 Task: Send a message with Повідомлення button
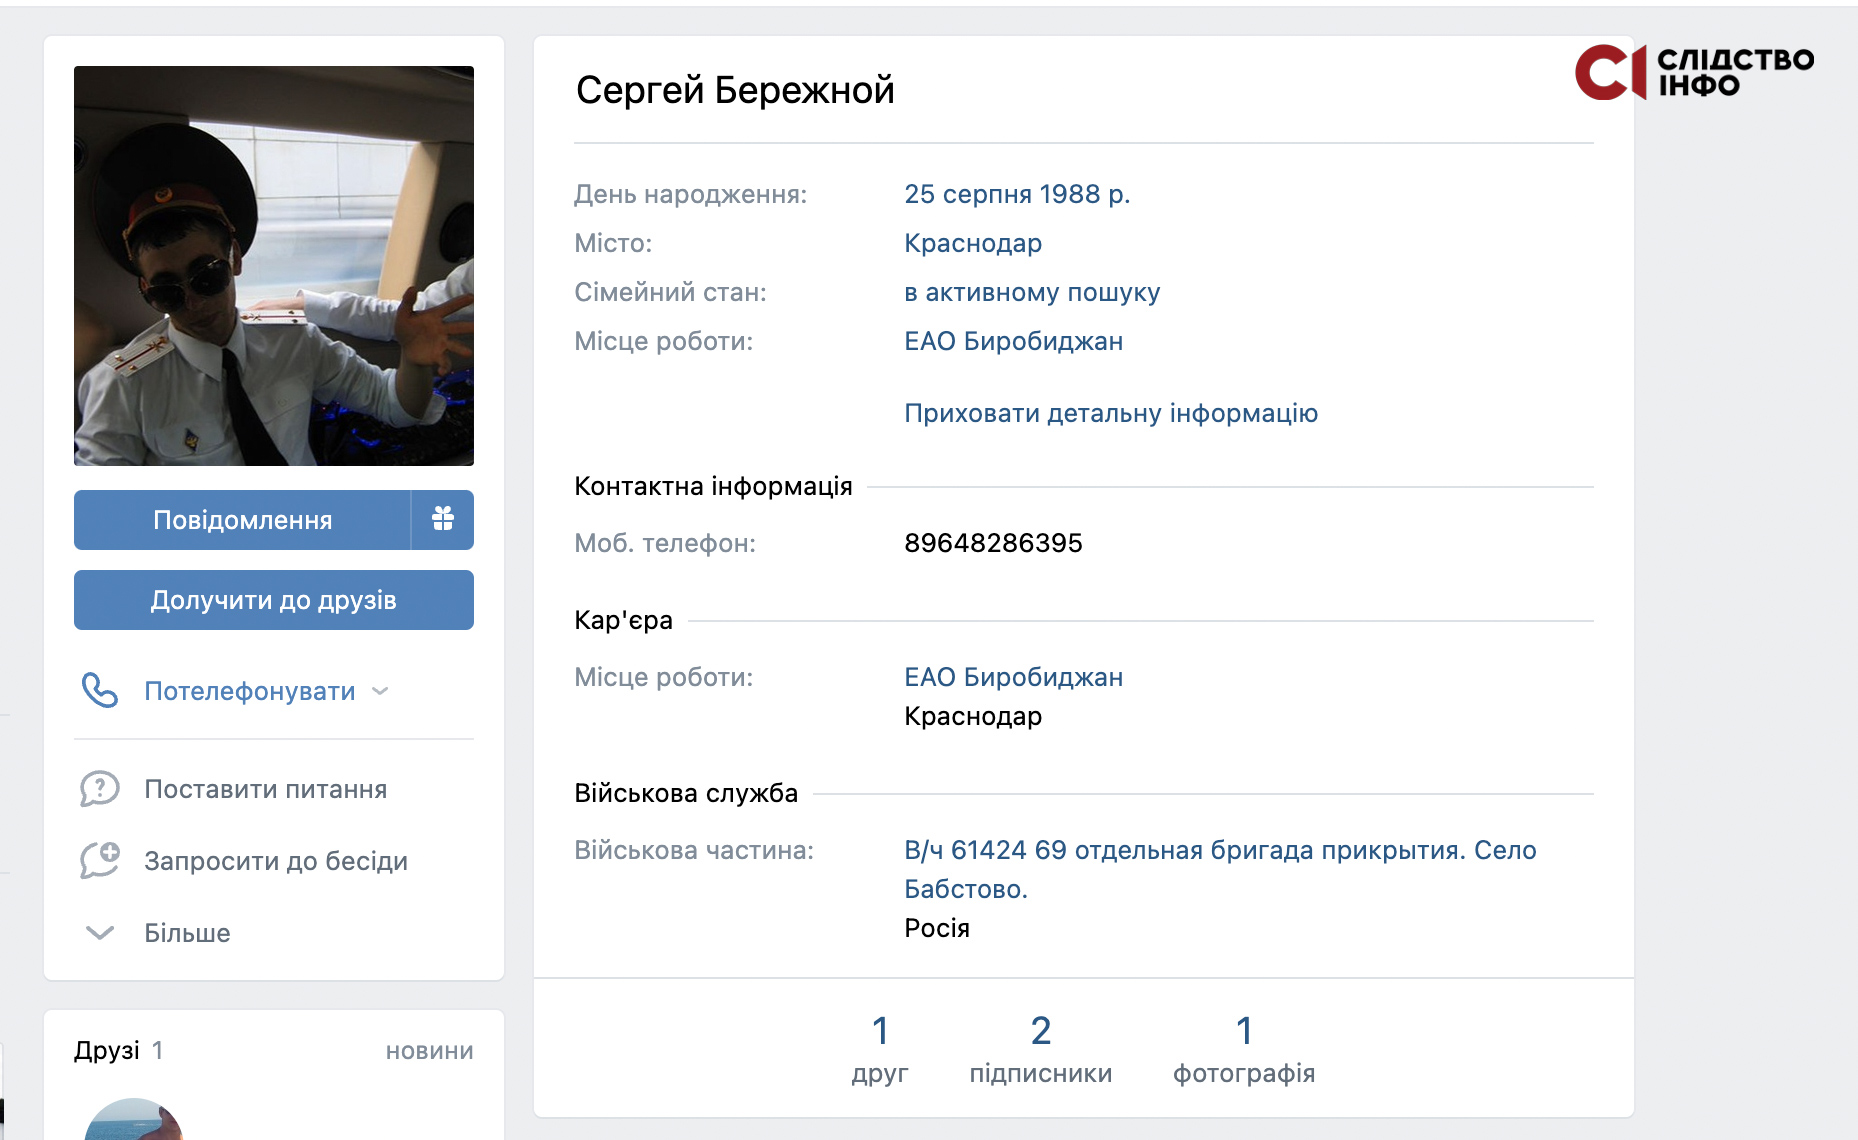[242, 519]
